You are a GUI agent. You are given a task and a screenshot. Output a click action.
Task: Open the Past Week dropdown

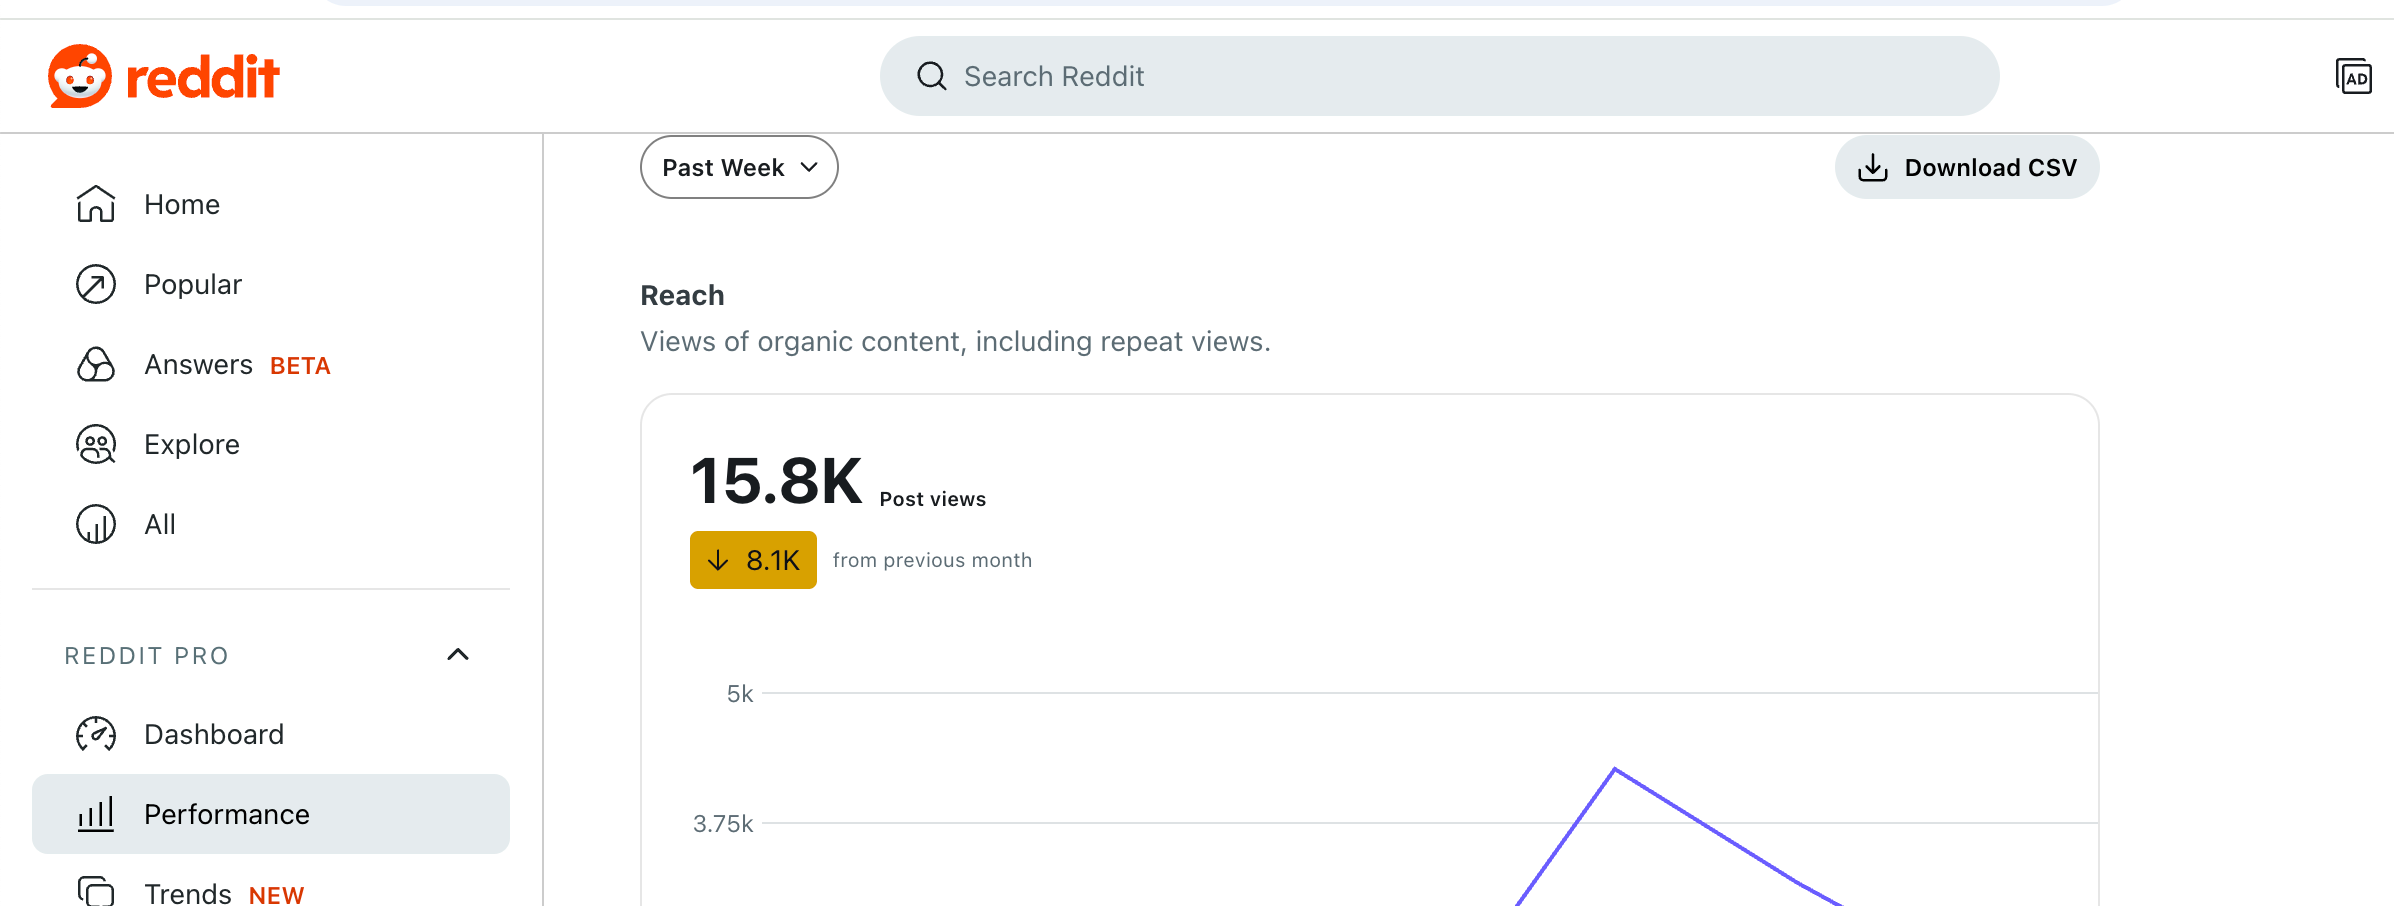click(x=739, y=167)
